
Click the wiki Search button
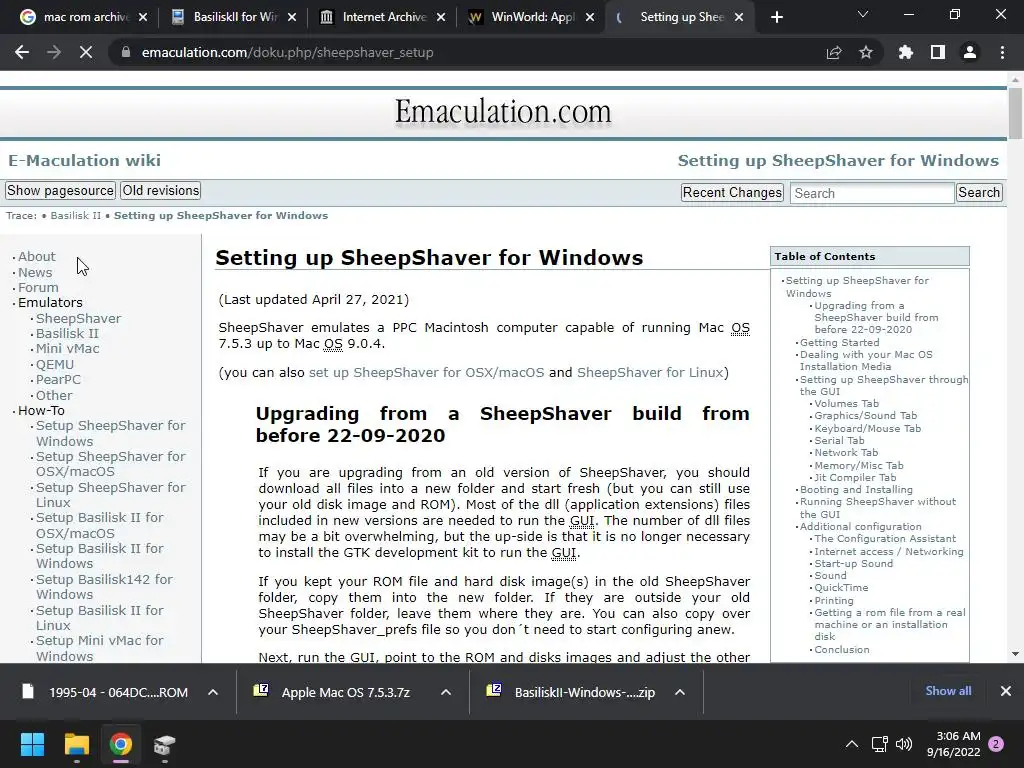(979, 193)
